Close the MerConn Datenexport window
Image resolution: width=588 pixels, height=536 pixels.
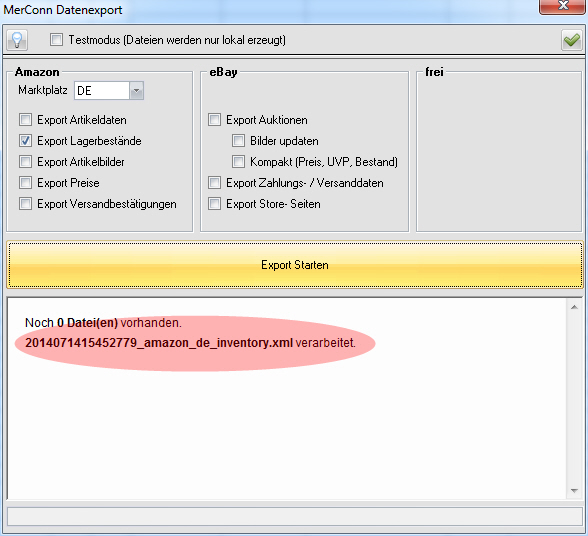pyautogui.click(x=562, y=6)
